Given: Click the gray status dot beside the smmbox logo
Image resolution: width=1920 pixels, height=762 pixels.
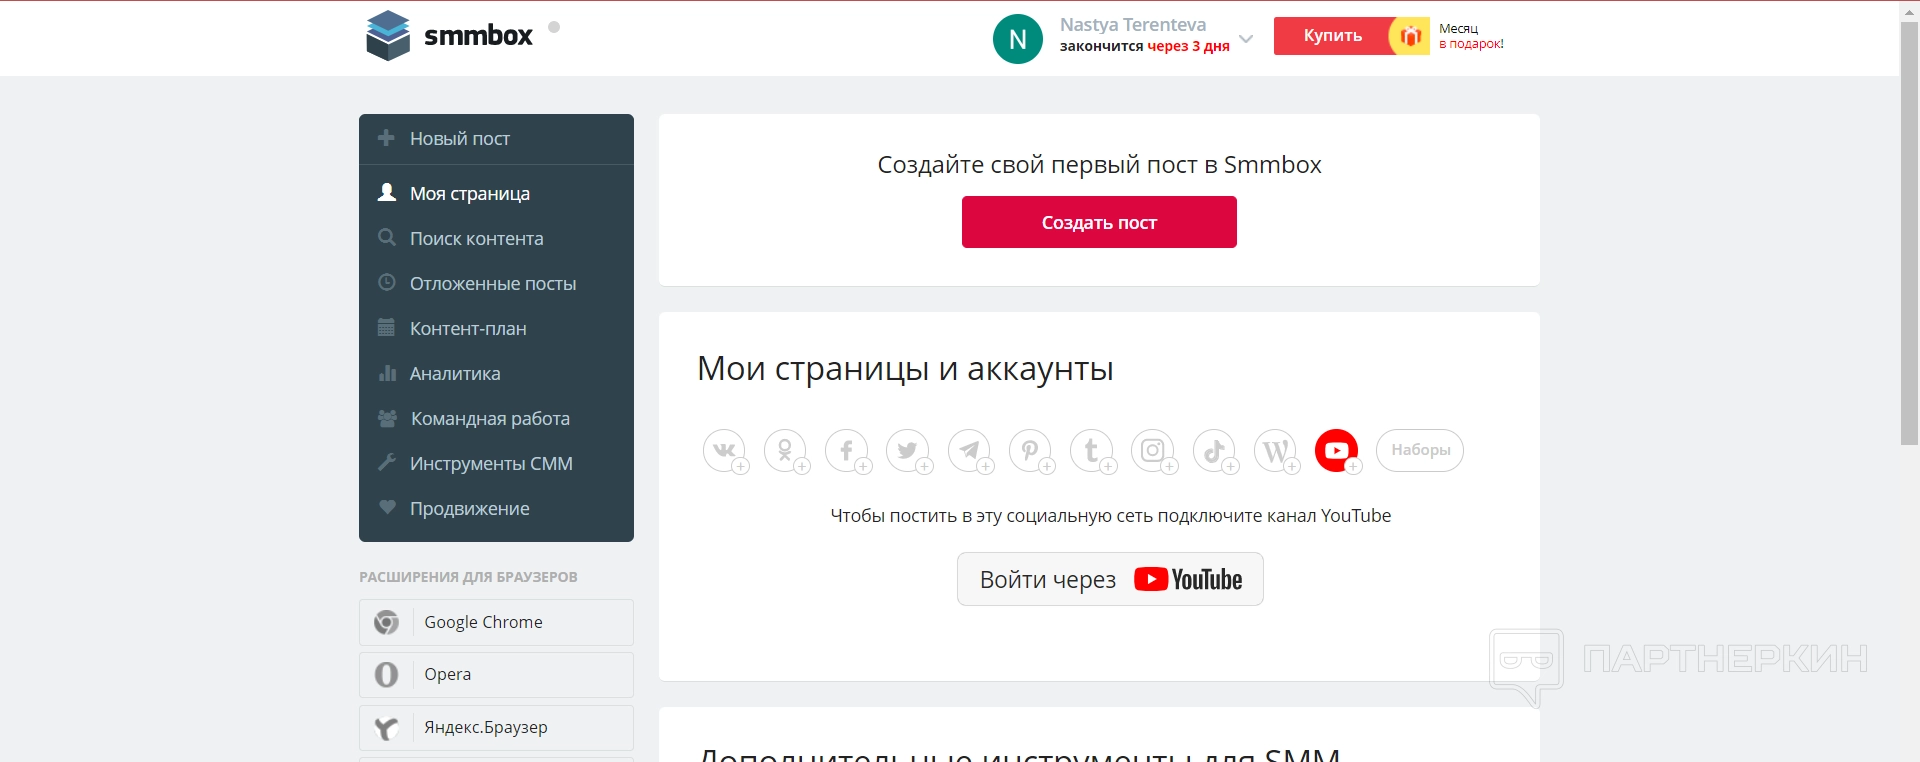Looking at the screenshot, I should click(x=554, y=27).
